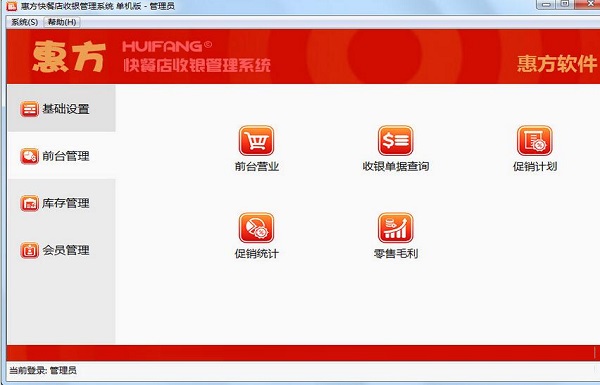Select the 基础设置 label in sidebar
Image resolution: width=600 pixels, height=385 pixels.
coord(65,109)
